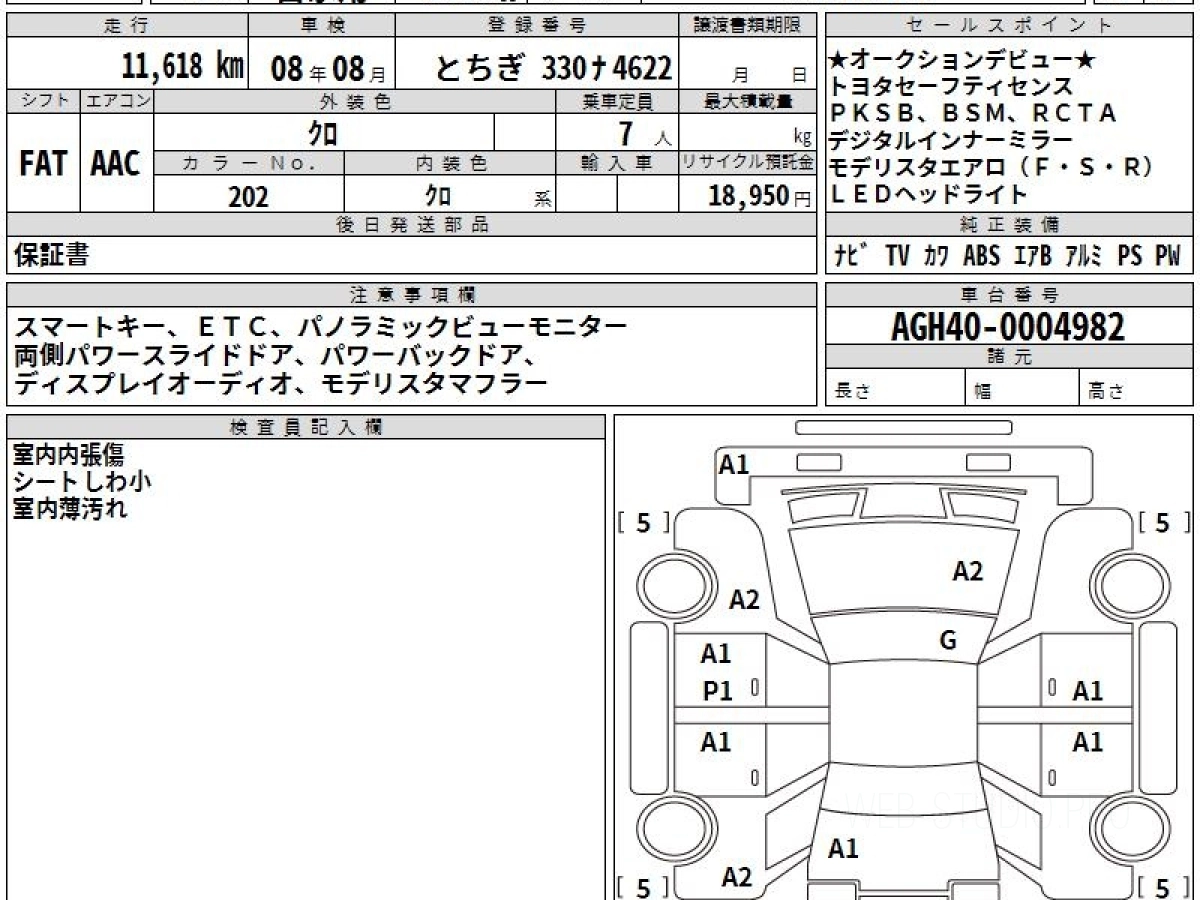The width and height of the screenshot is (1200, 900).
Task: Click color number 202
Action: pos(248,196)
